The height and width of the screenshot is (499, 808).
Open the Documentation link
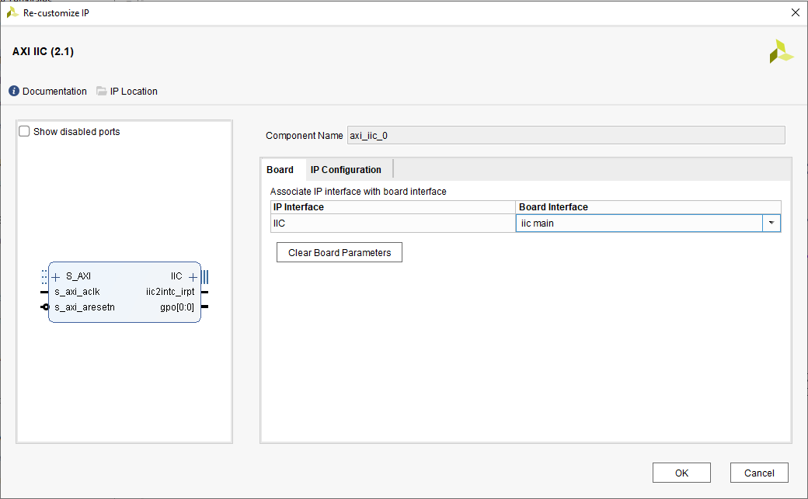(55, 91)
